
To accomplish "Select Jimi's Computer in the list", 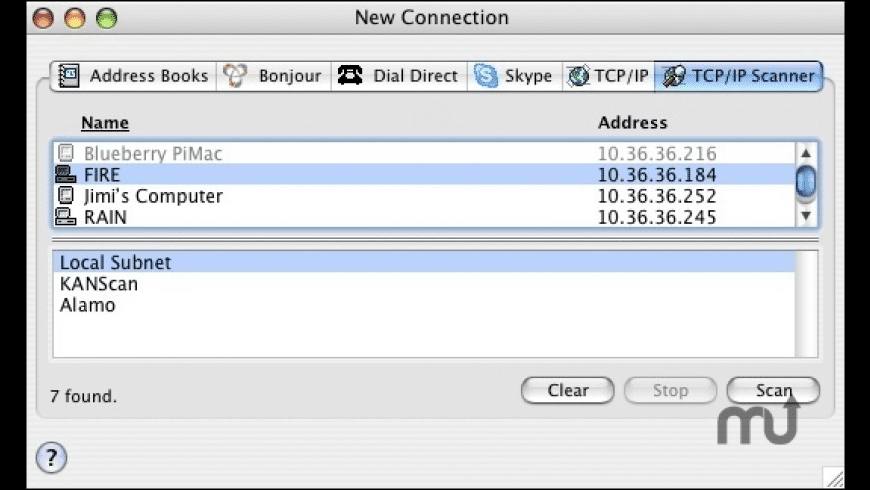I will [x=153, y=196].
